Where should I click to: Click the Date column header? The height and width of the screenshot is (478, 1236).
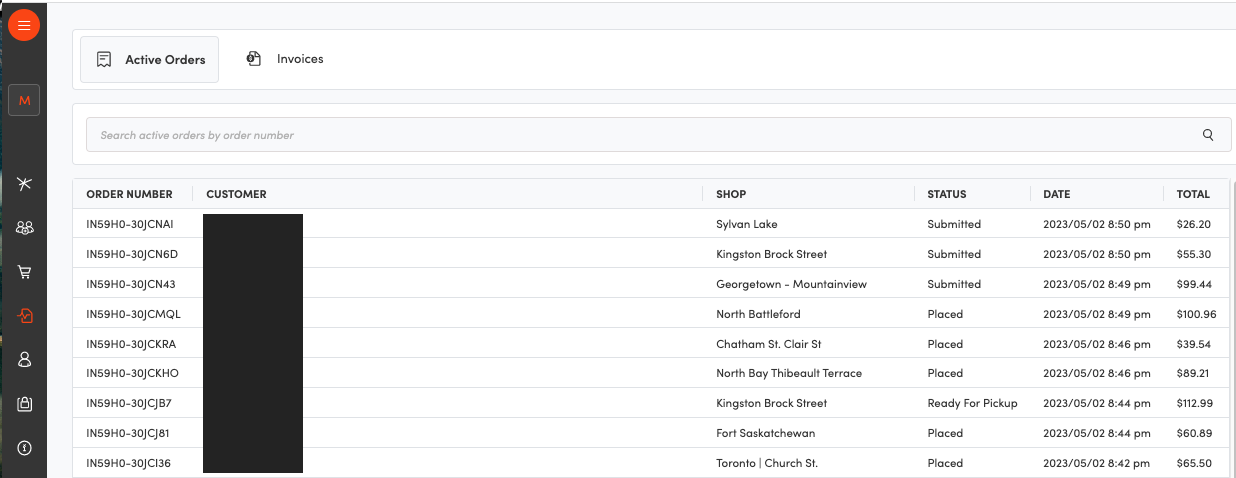pos(1056,194)
